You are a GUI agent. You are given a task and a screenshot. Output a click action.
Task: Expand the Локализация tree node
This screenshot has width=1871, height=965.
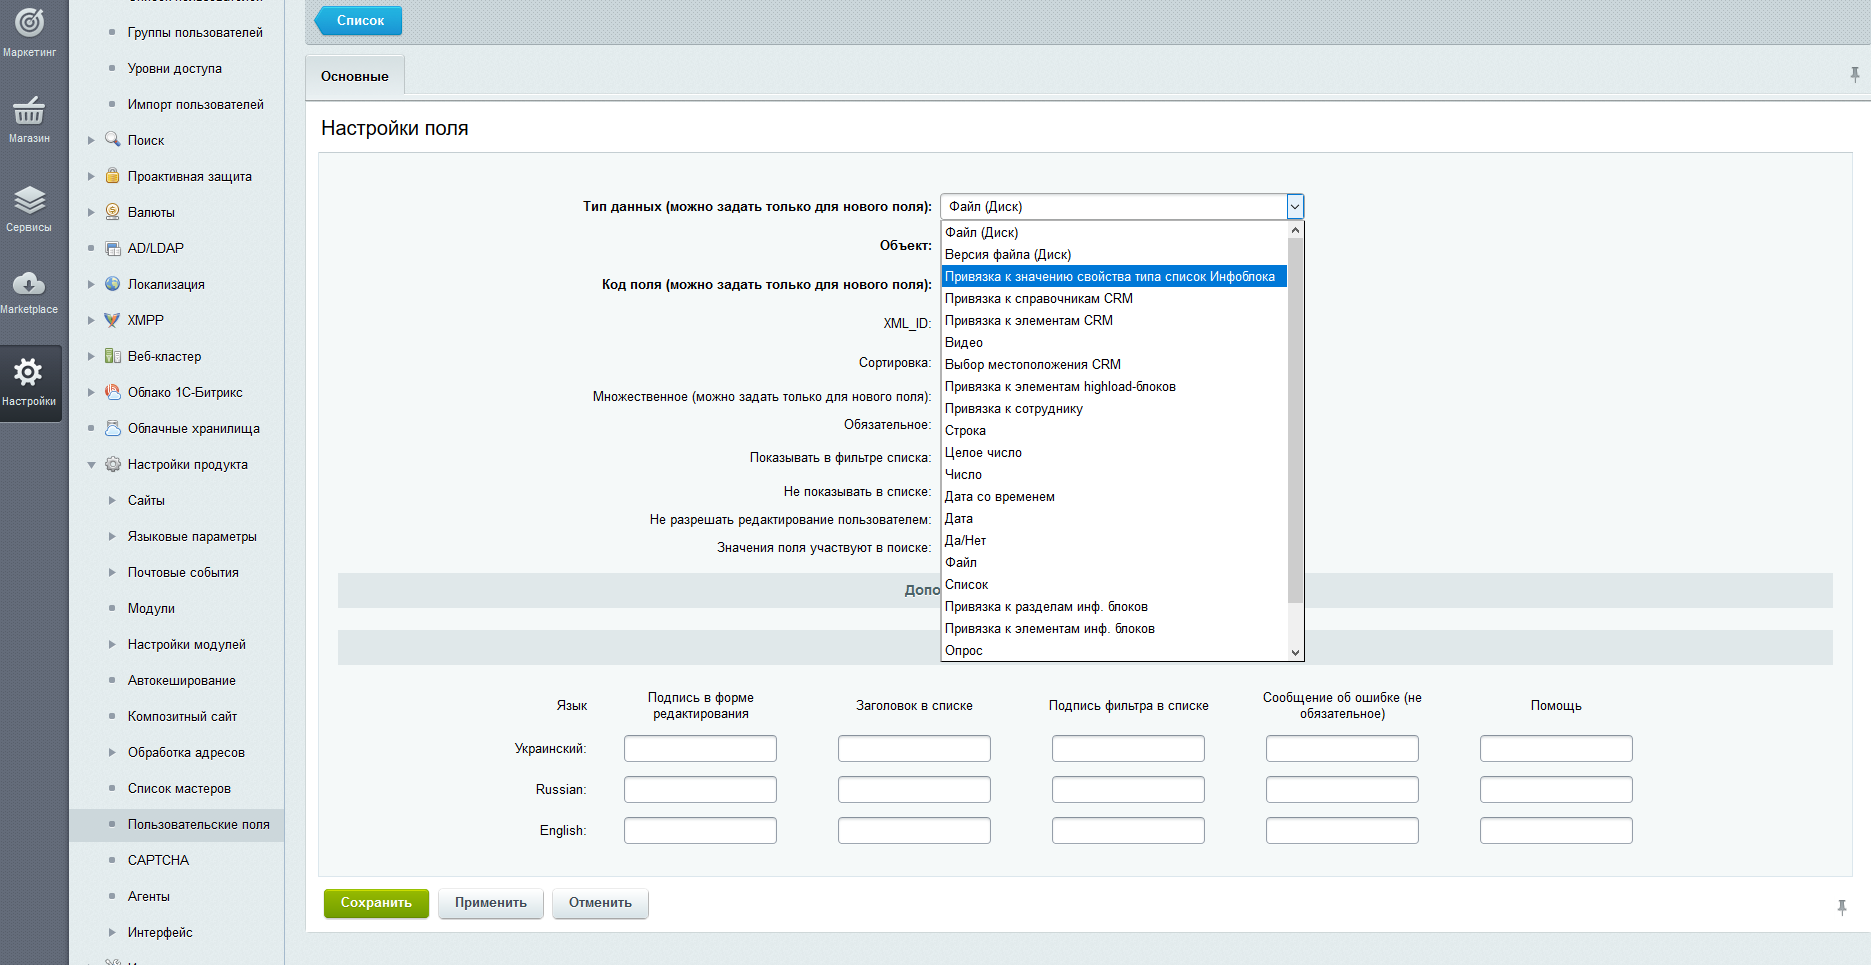[91, 285]
